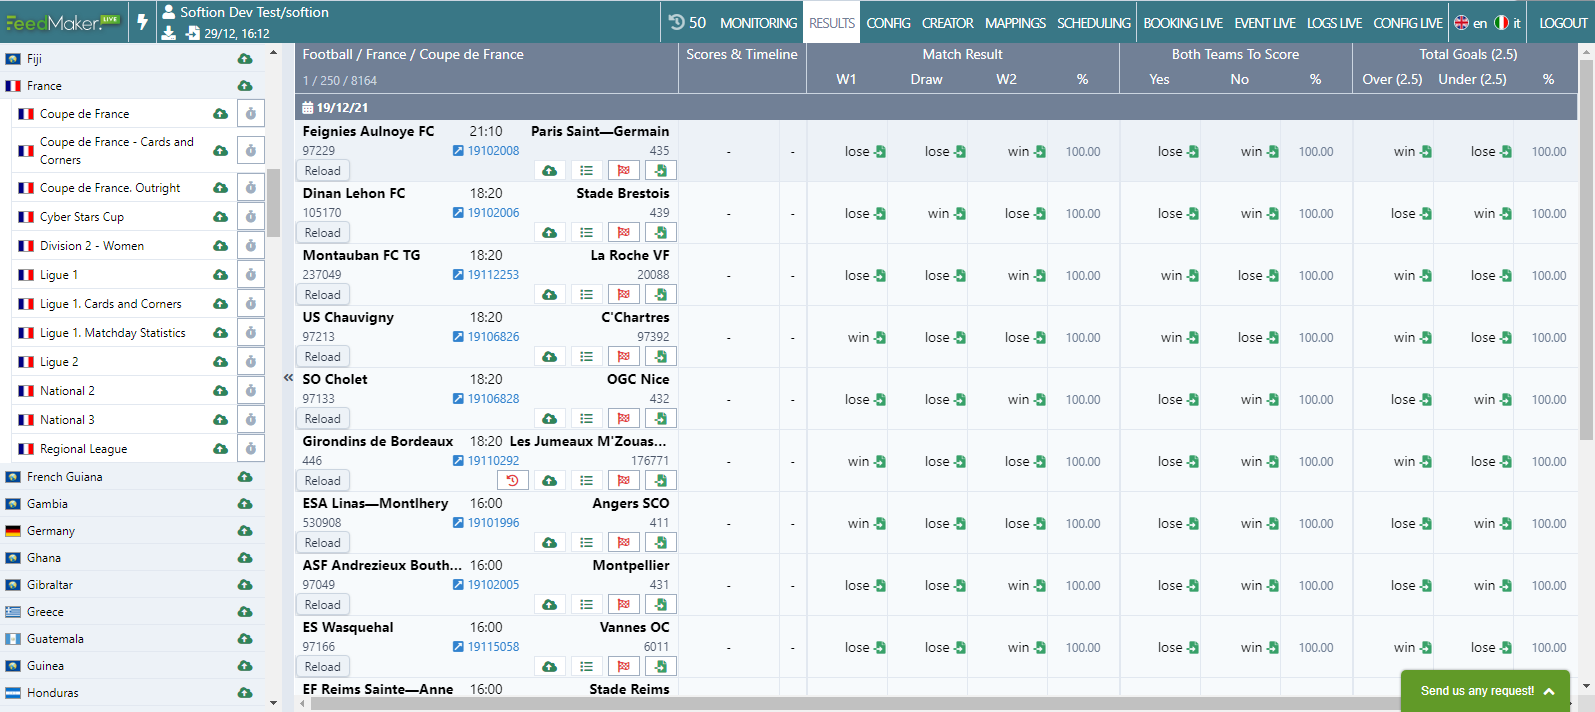Select Ligue 1. Cards and Corners league
Viewport: 1595px width, 712px height.
[x=110, y=304]
